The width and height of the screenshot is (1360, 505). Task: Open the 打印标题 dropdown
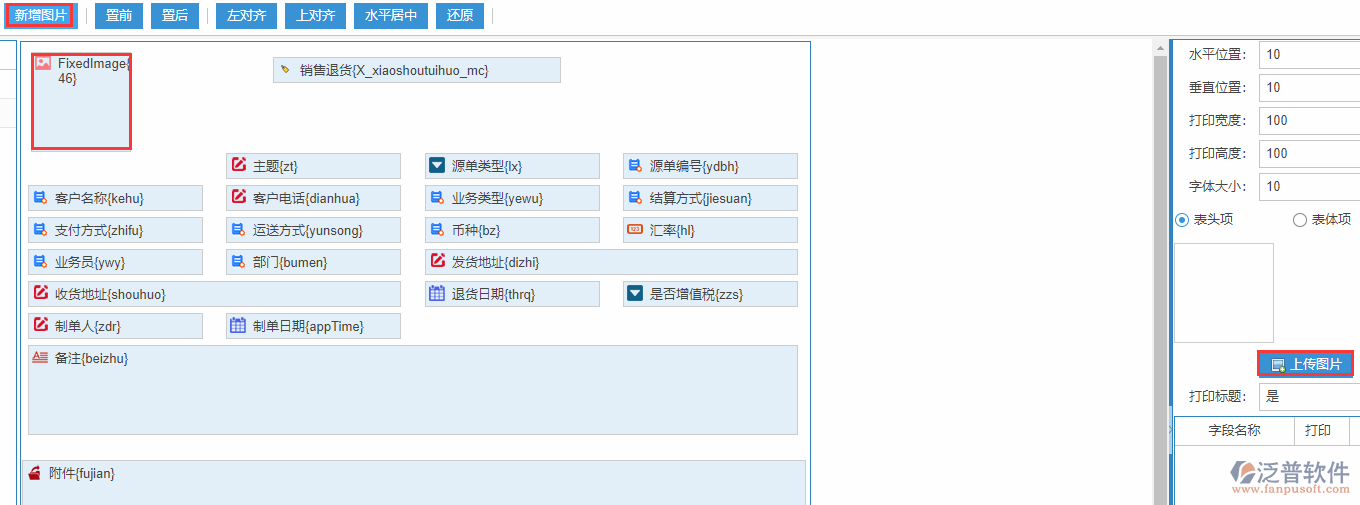(x=1310, y=396)
